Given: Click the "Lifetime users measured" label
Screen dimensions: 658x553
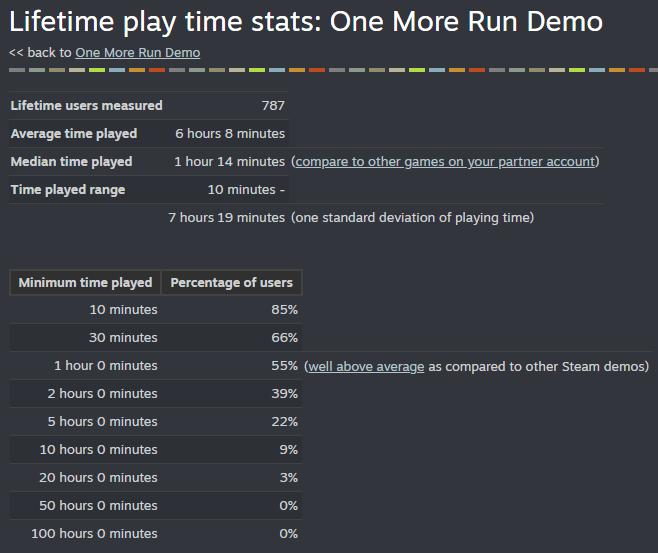Looking at the screenshot, I should click(86, 105).
